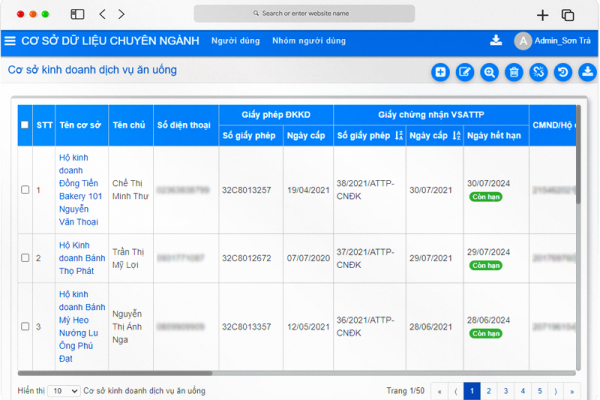
Task: Select current page 1 button
Action: tap(472, 391)
